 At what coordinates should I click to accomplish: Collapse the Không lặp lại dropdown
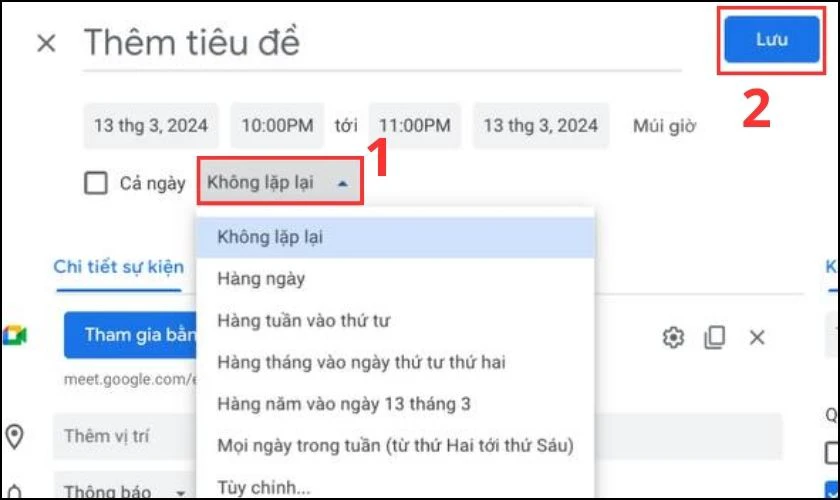280,182
